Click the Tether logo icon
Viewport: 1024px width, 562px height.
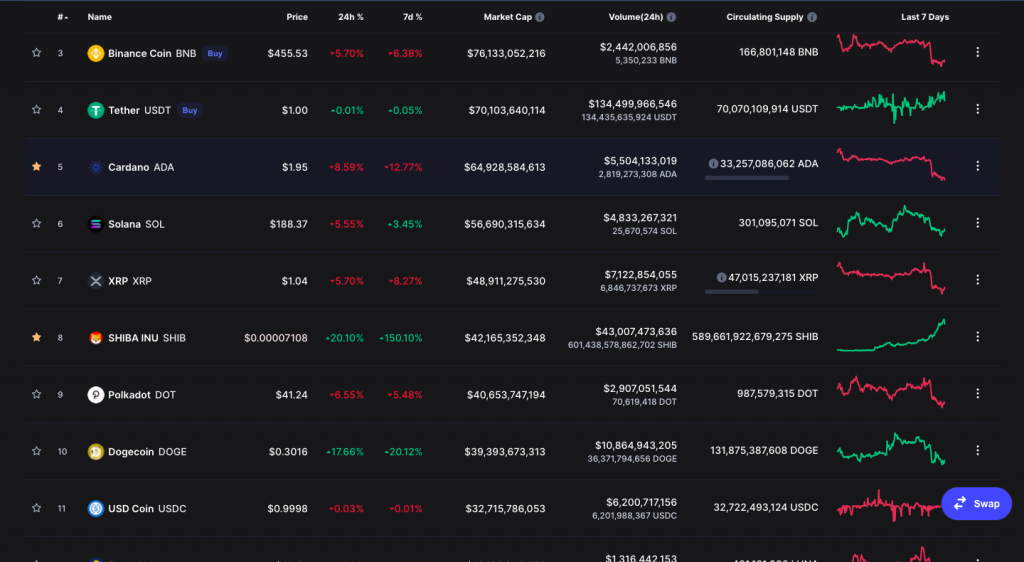96,110
